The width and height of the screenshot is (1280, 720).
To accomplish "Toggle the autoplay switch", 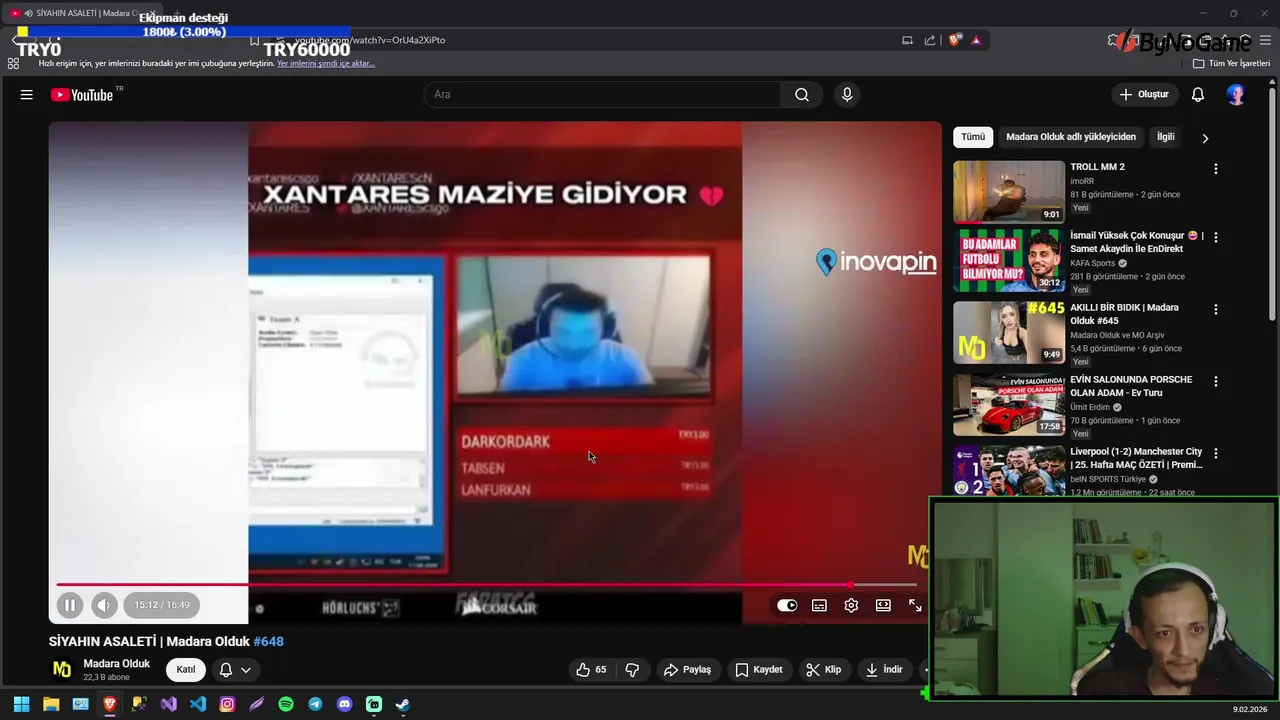I will pyautogui.click(x=787, y=605).
